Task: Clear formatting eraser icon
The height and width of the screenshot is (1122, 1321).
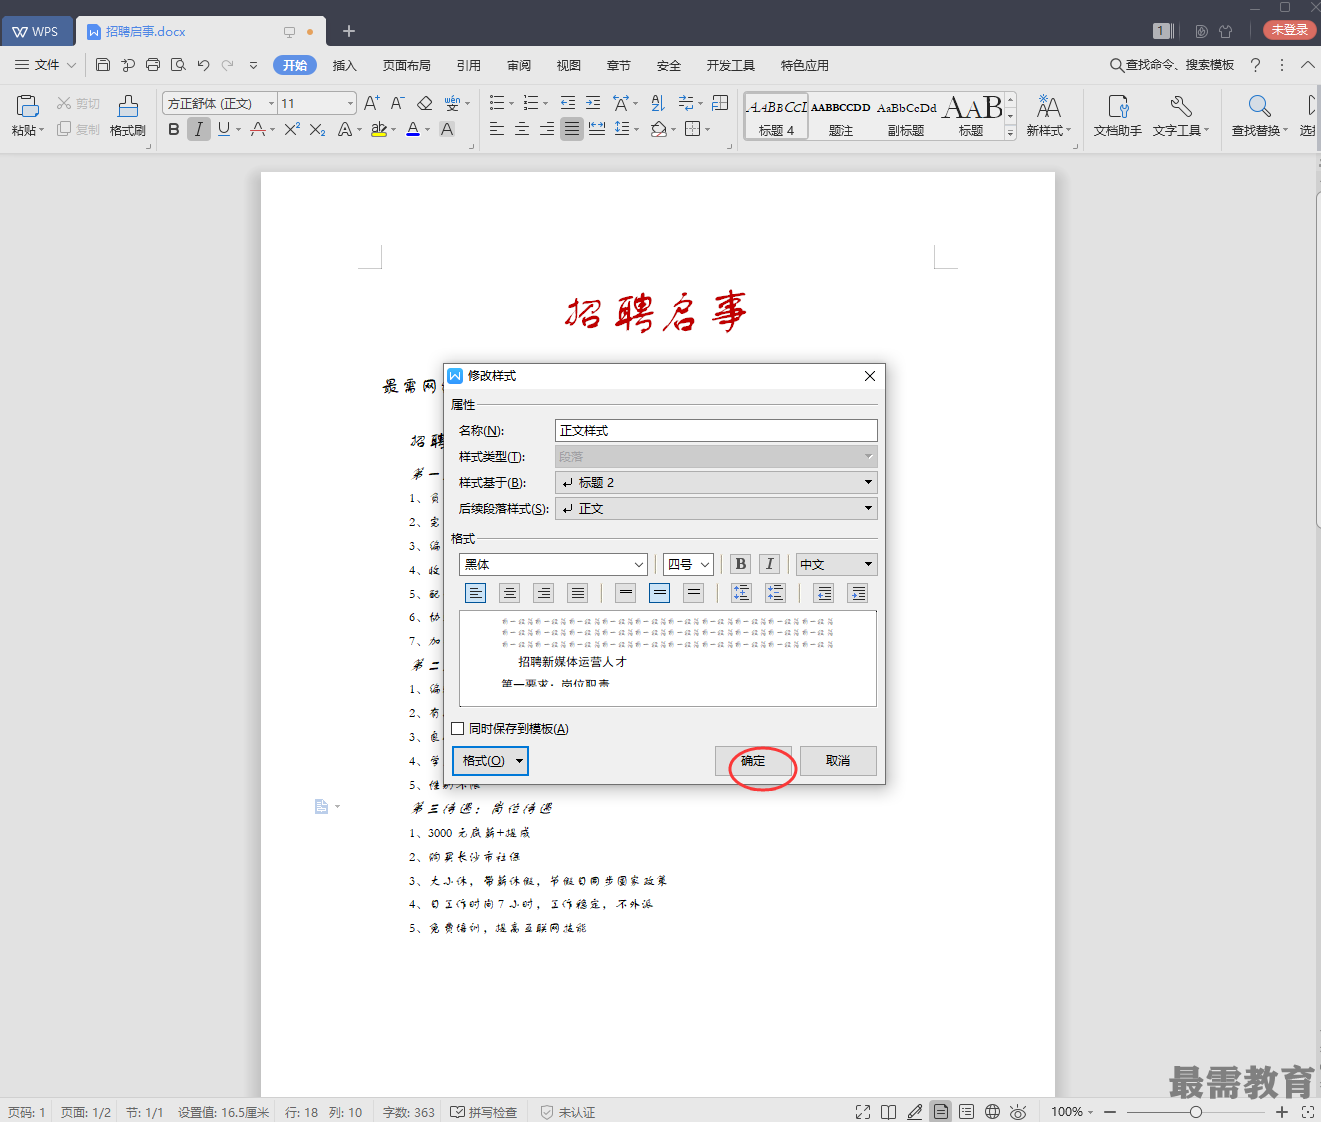Action: (424, 103)
